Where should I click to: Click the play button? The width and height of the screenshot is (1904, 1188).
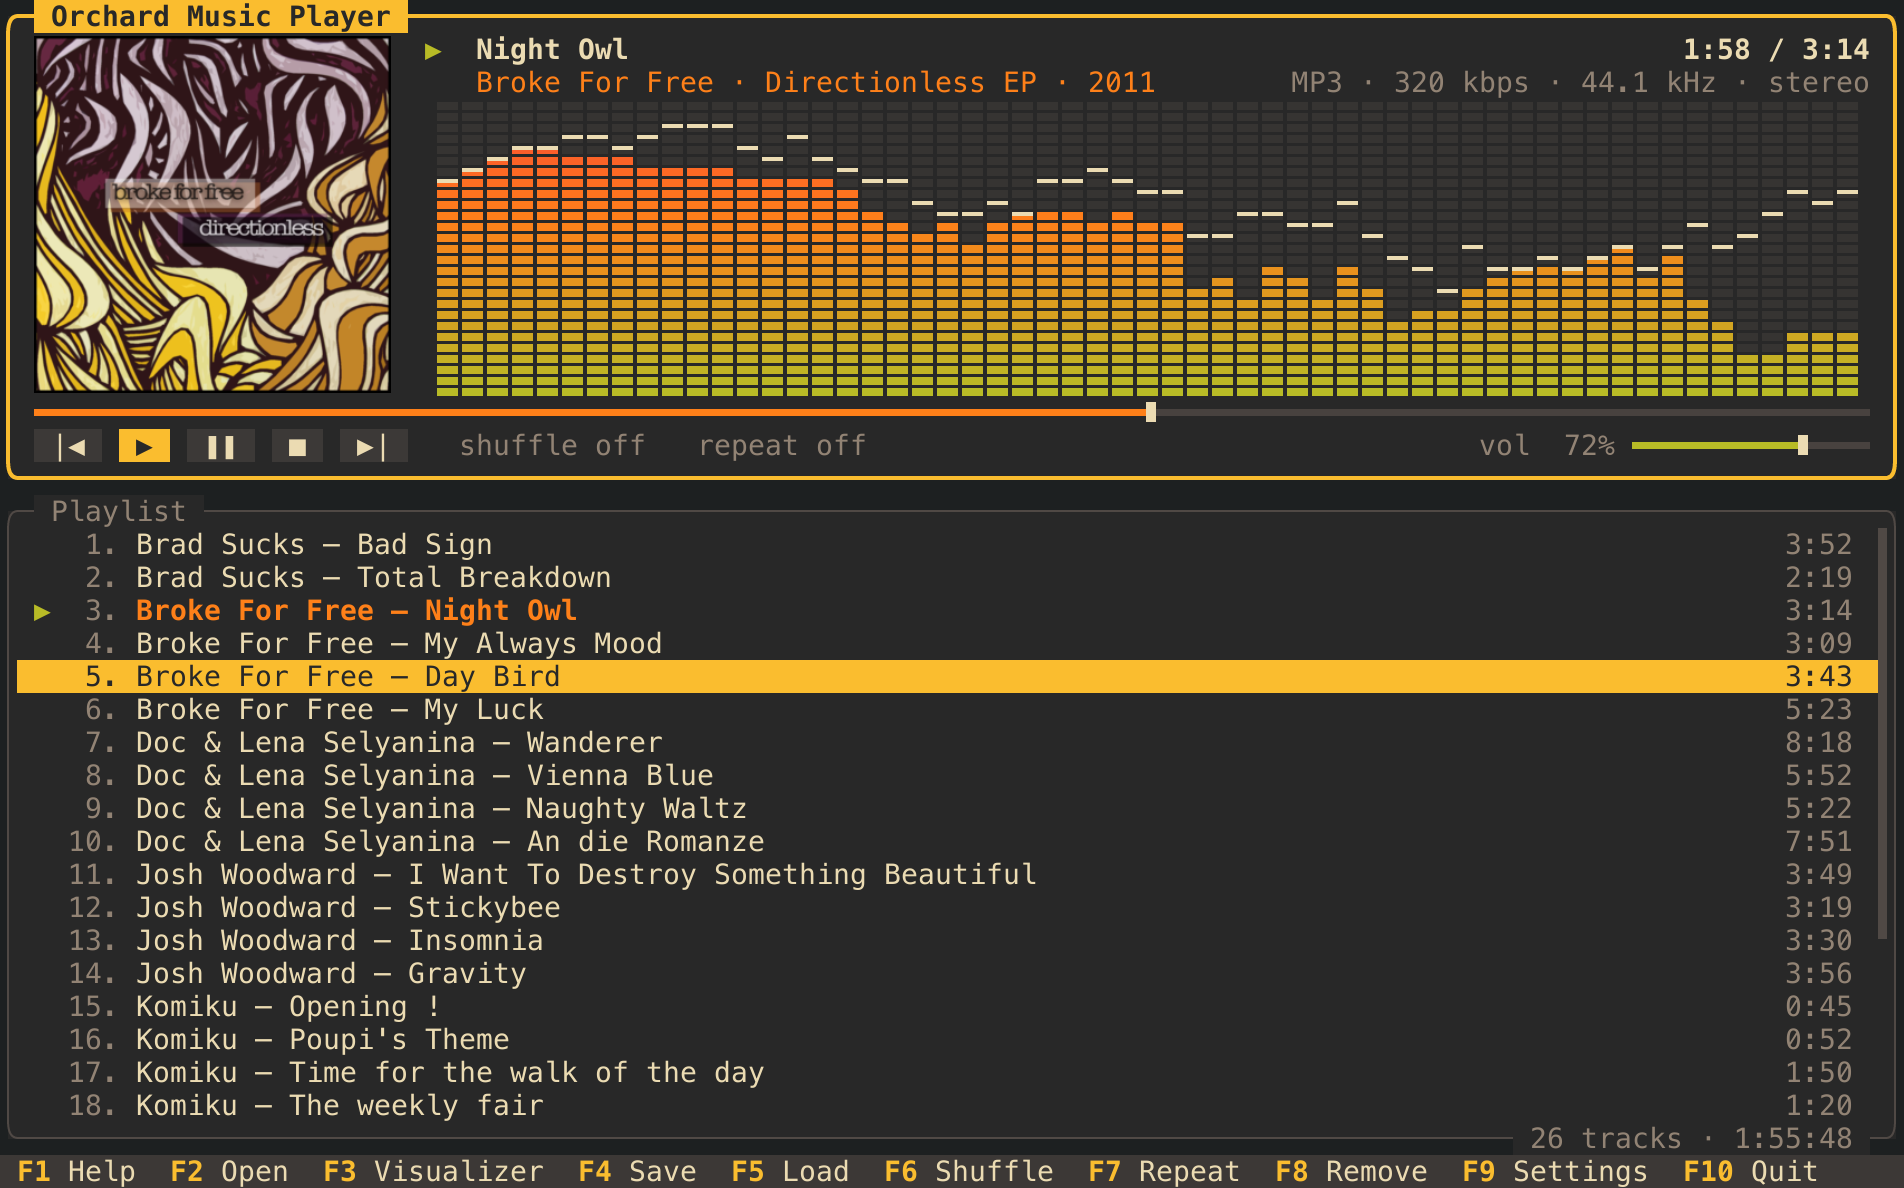click(x=144, y=446)
